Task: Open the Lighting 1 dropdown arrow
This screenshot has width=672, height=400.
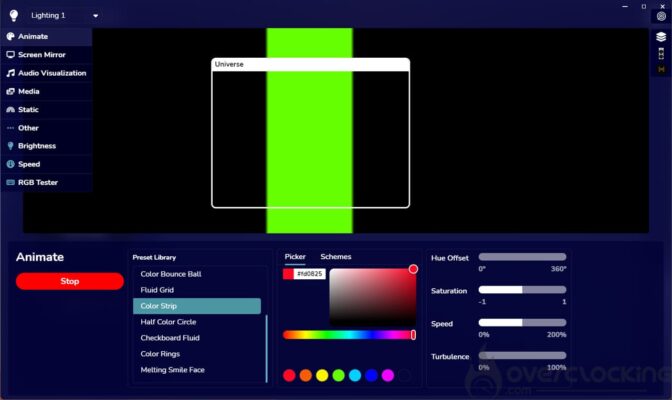Action: click(95, 16)
